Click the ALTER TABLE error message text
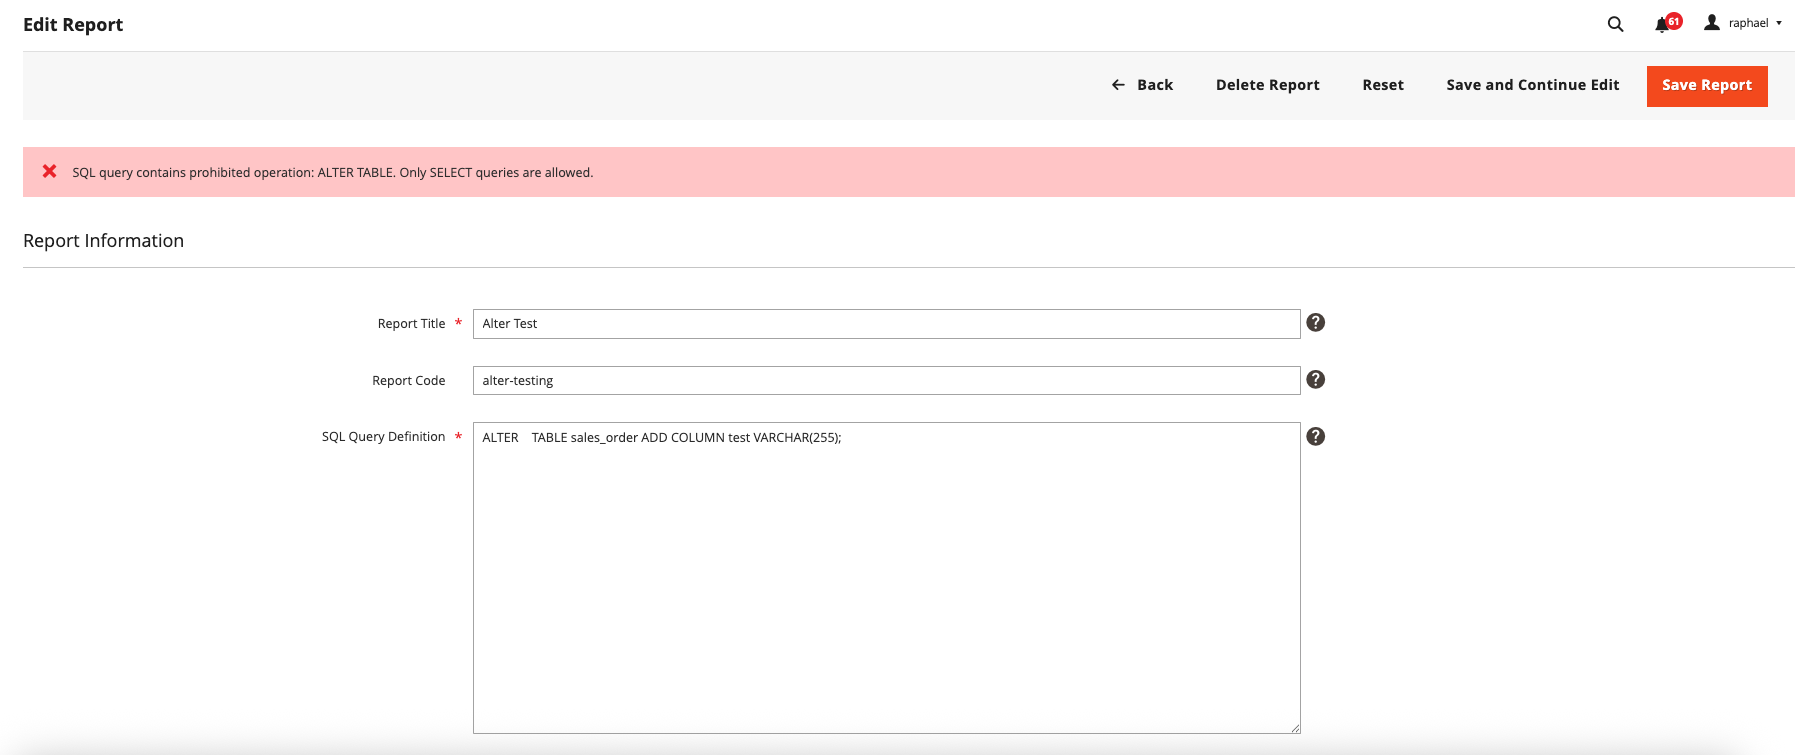1815x755 pixels. click(x=332, y=173)
